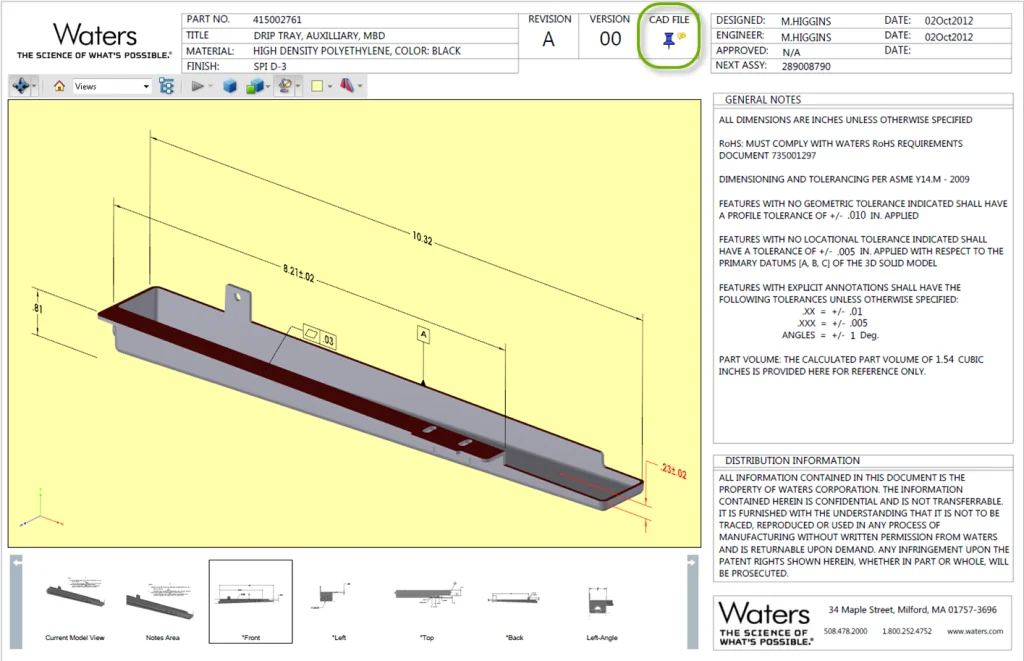1024x661 pixels.
Task: Open the CAD file pushpin attachment
Action: click(x=669, y=41)
